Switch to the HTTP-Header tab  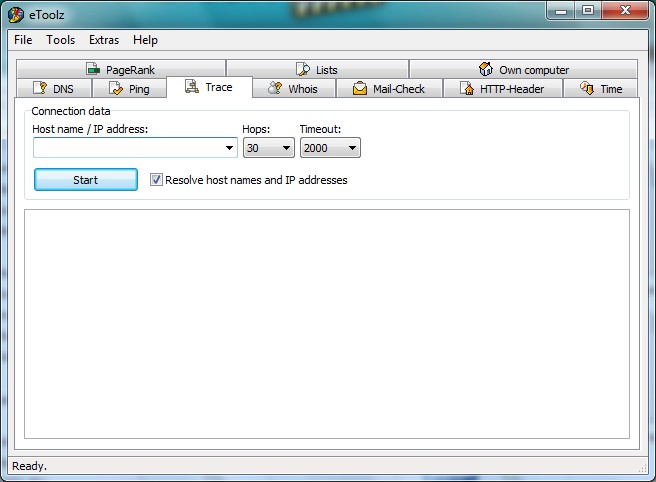coord(502,88)
